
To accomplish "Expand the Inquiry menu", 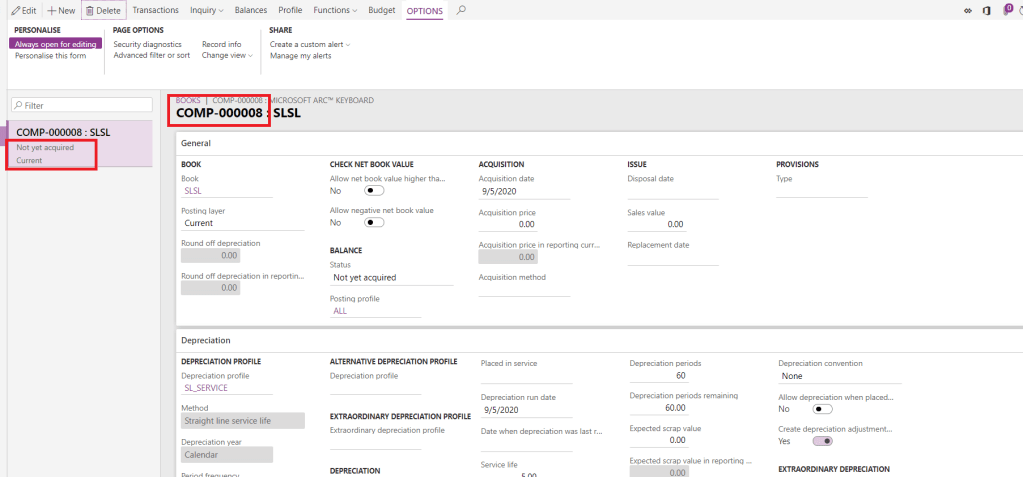I will (207, 10).
